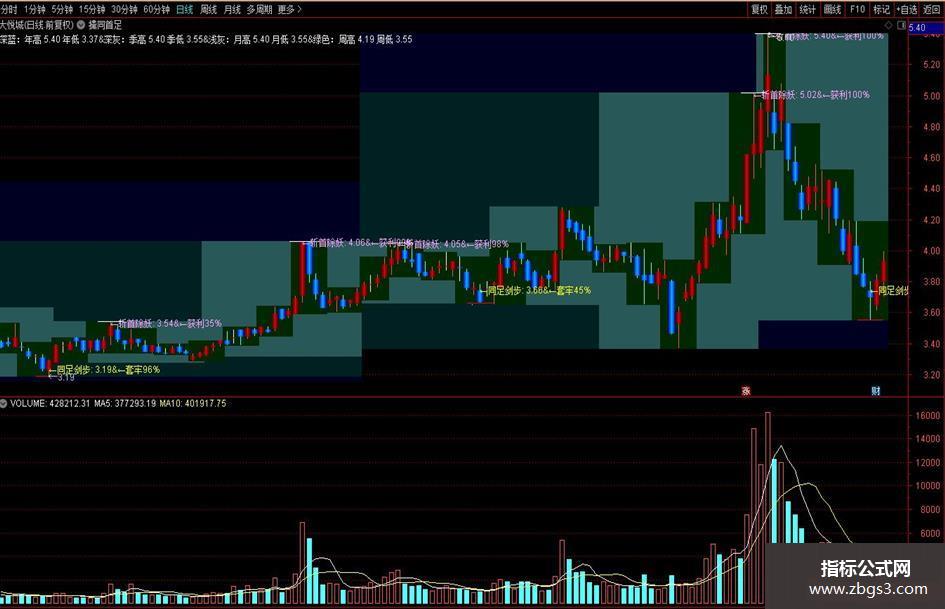Click the diamond icon above the price axis

[888, 25]
